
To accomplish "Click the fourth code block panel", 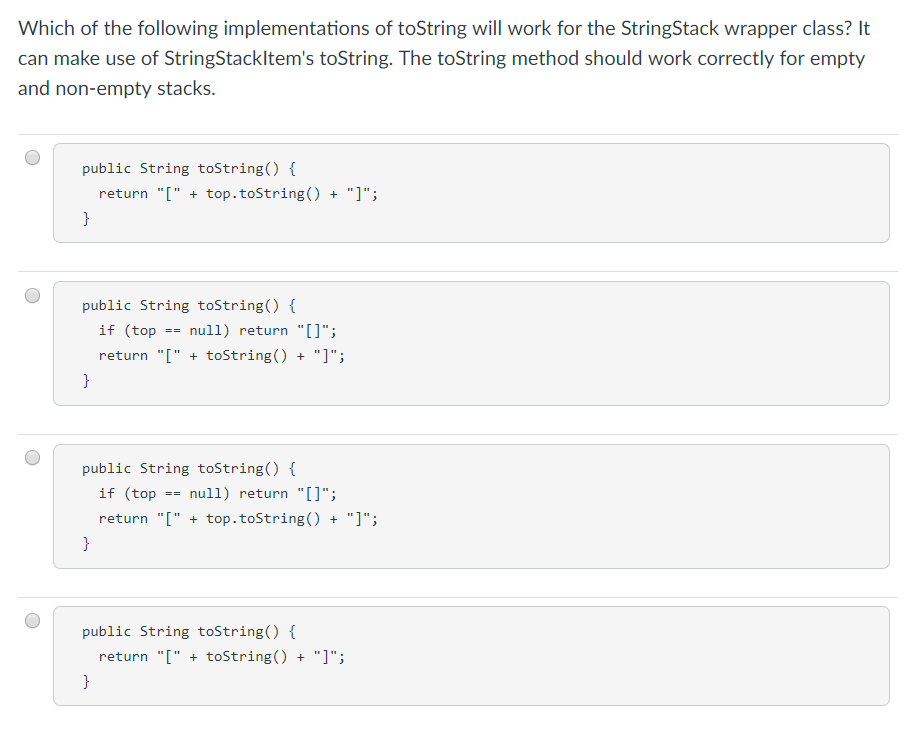I will 470,655.
